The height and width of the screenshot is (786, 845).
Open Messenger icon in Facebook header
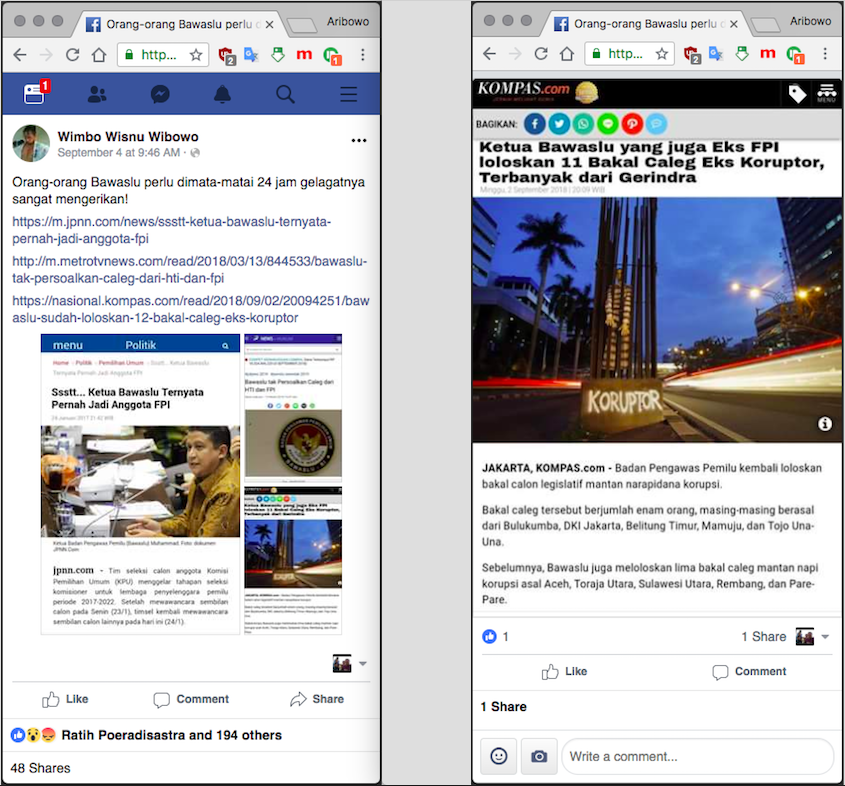[160, 94]
